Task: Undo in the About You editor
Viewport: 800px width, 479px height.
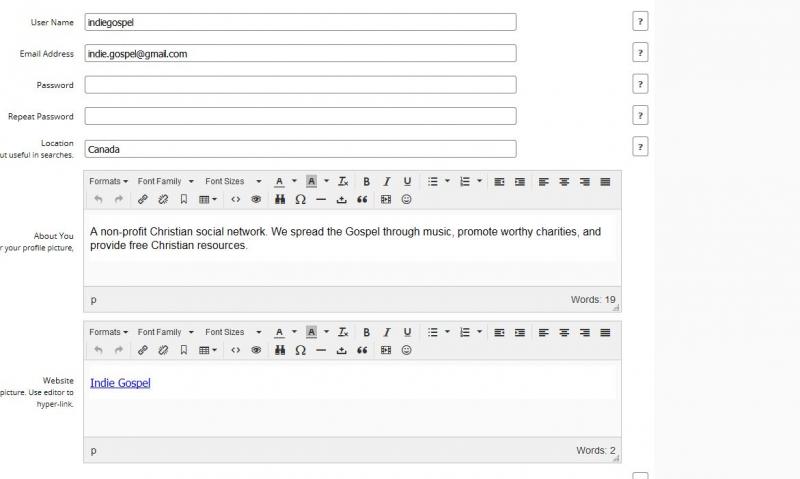Action: click(98, 199)
